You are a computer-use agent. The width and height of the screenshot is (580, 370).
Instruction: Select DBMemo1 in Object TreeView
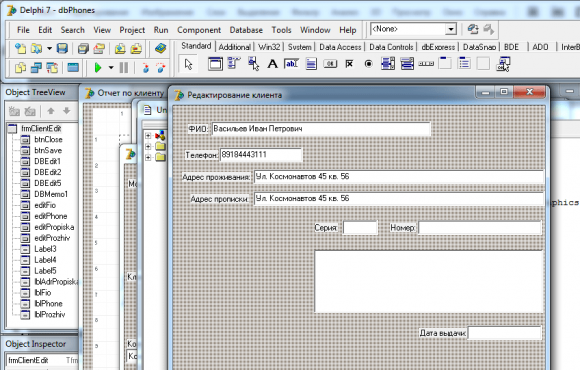[x=51, y=194]
